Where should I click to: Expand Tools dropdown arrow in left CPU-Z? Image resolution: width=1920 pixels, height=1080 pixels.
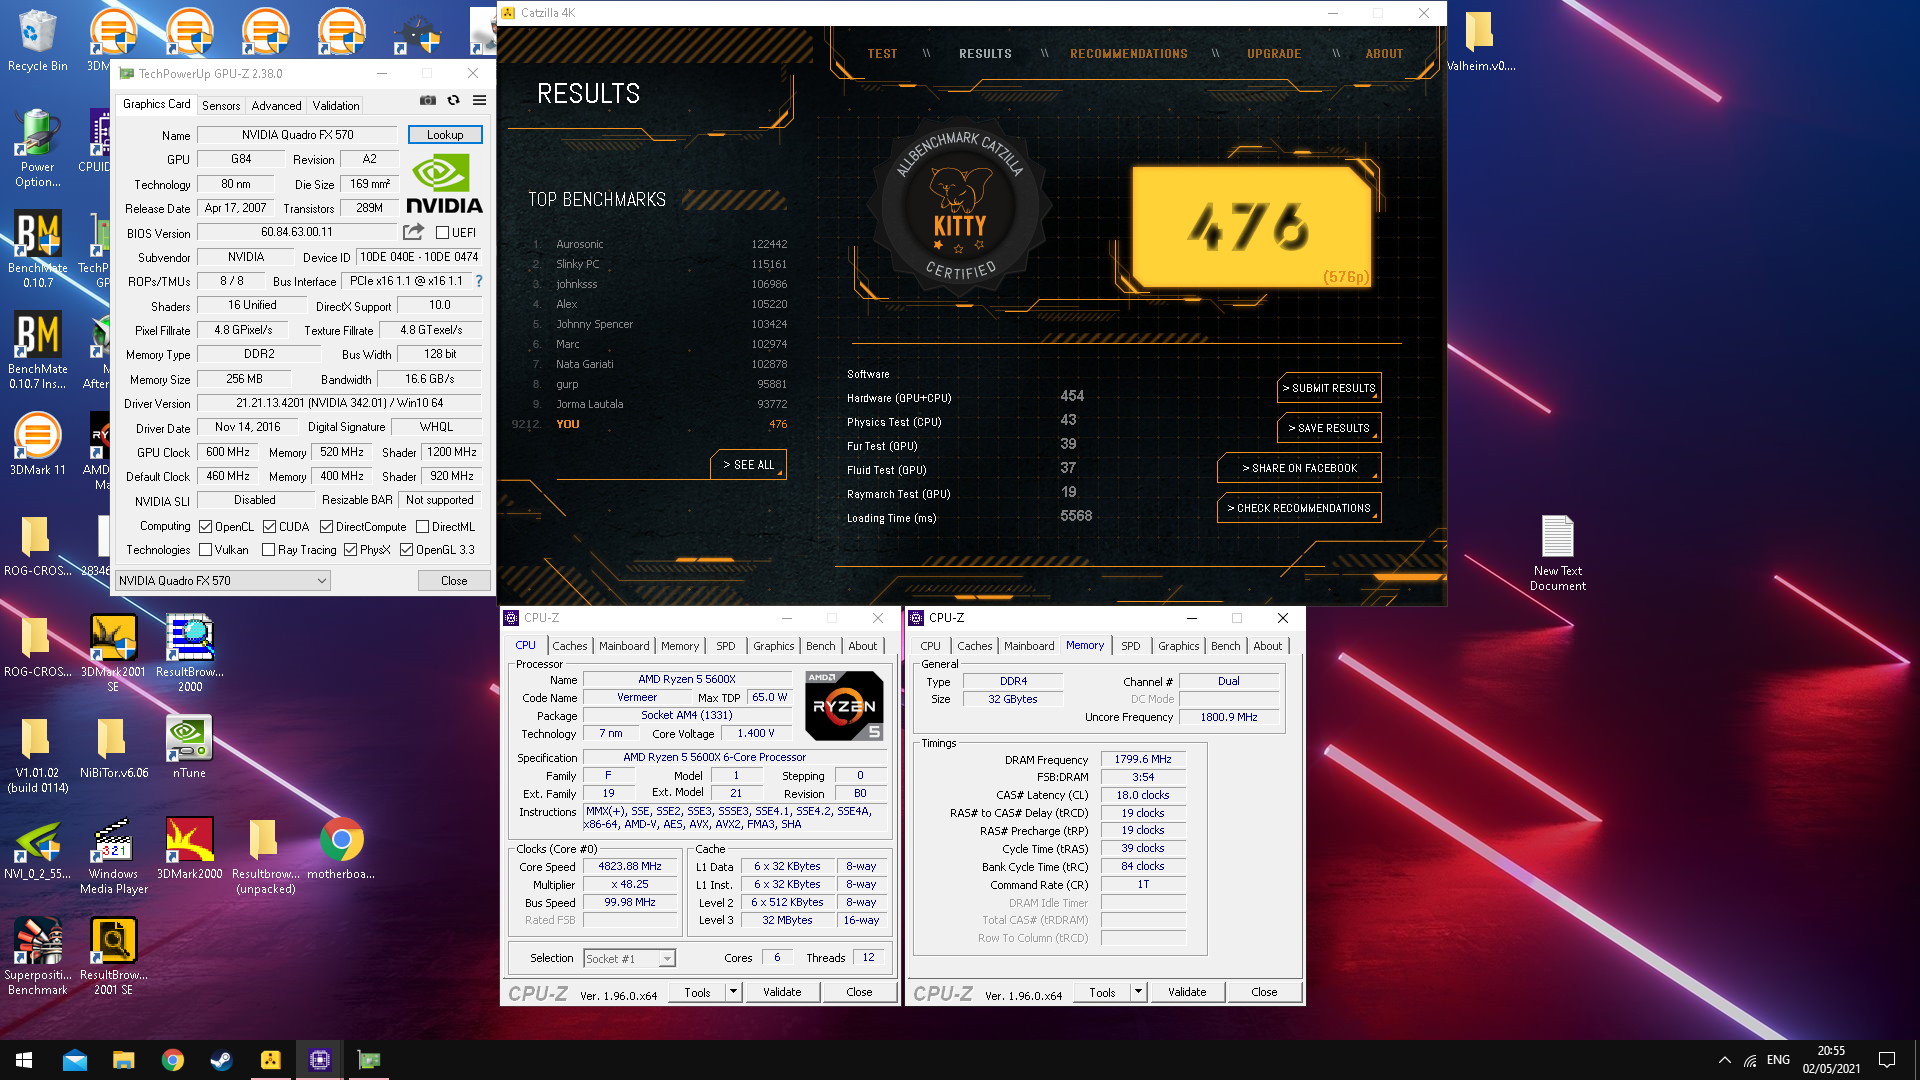733,992
